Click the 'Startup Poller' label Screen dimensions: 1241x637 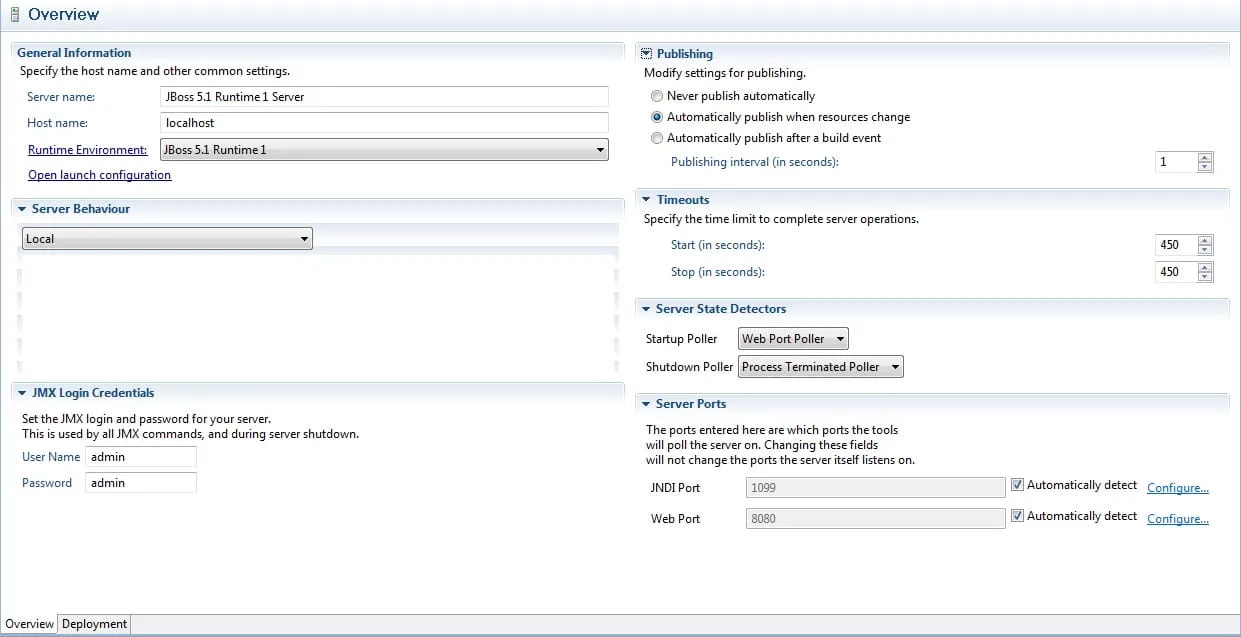tap(682, 339)
